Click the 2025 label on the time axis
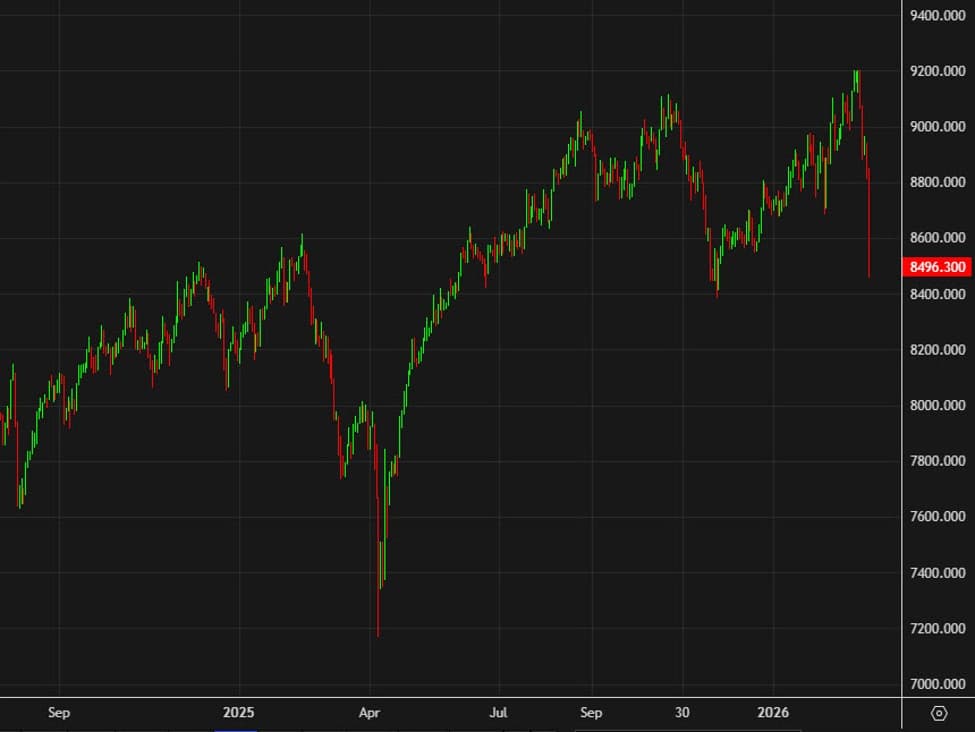Image resolution: width=975 pixels, height=732 pixels. tap(238, 713)
